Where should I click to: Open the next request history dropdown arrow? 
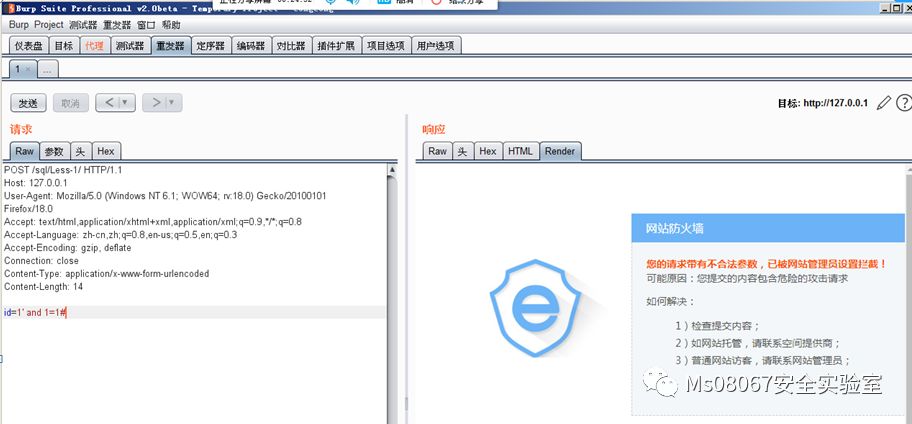coord(173,103)
